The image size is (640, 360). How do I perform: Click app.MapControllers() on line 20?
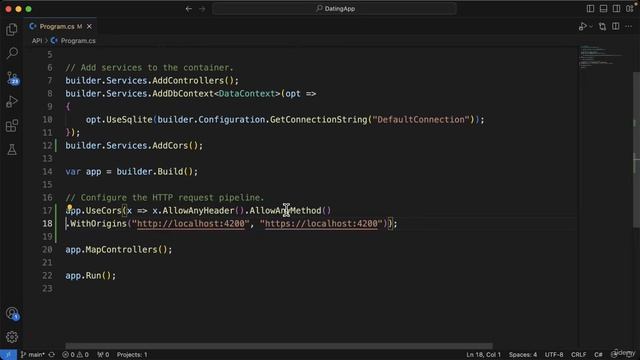[x=119, y=250]
